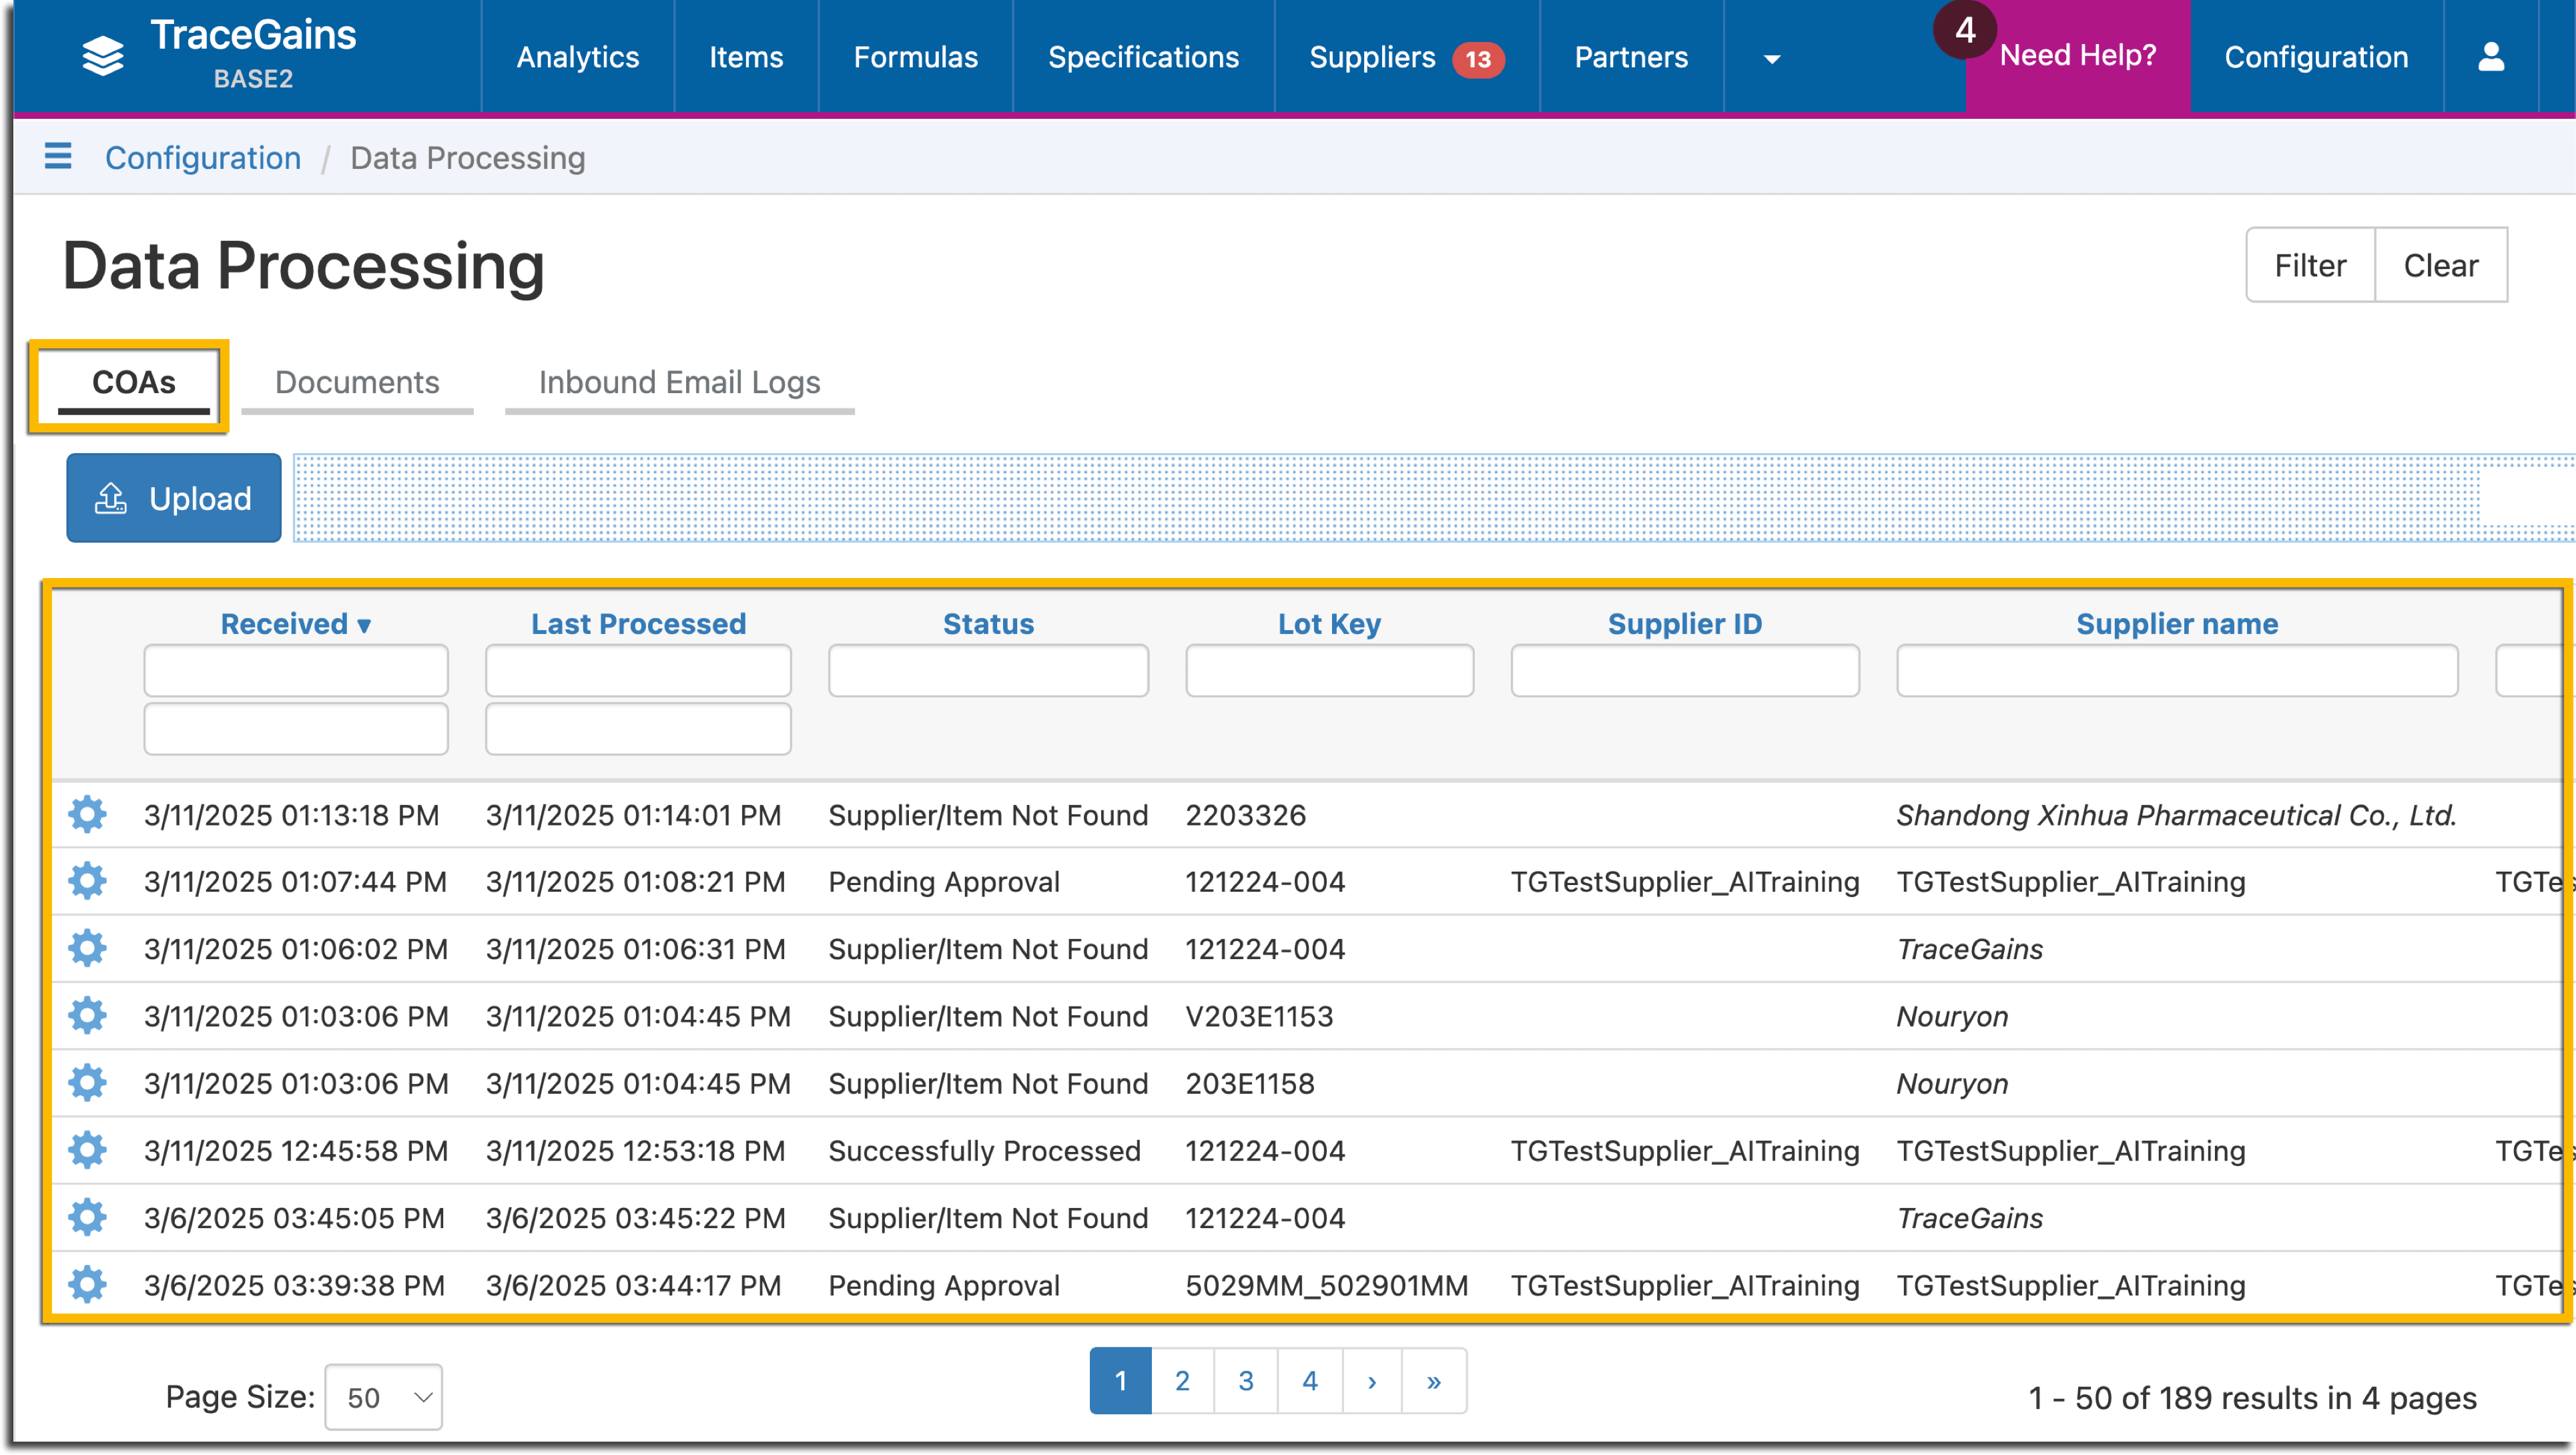Screen dimensions: 2576x1455
Task: Focus the Supplier name filter field
Action: pyautogui.click(x=2177, y=670)
